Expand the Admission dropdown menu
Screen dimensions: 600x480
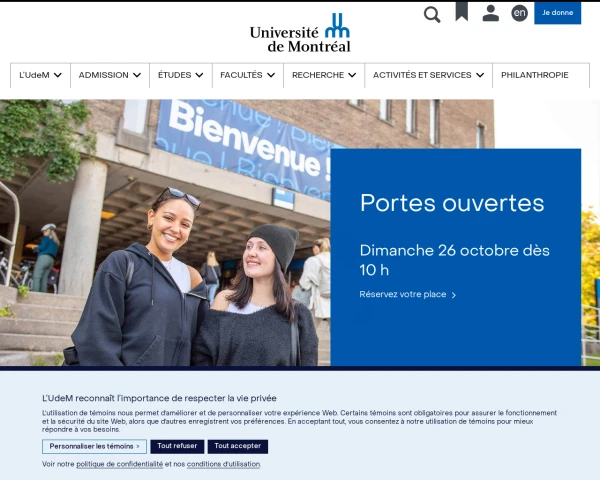click(x=111, y=75)
